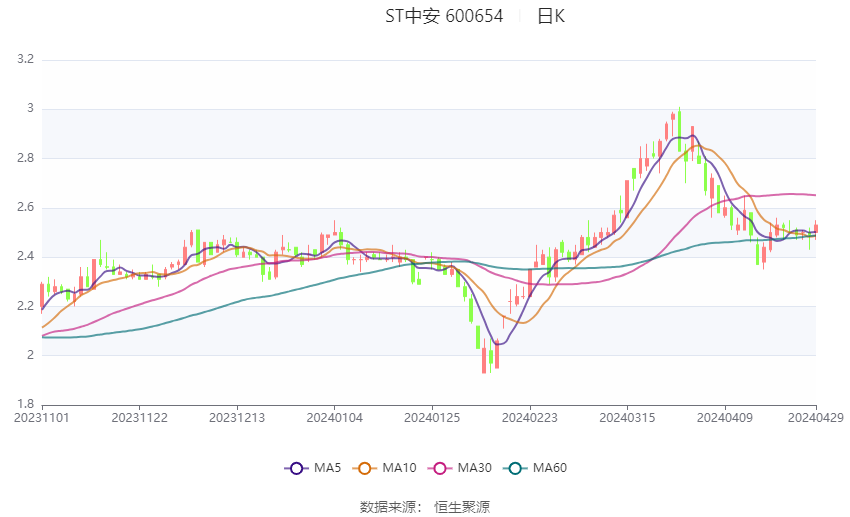Click y-axis value 2.8

25,158
